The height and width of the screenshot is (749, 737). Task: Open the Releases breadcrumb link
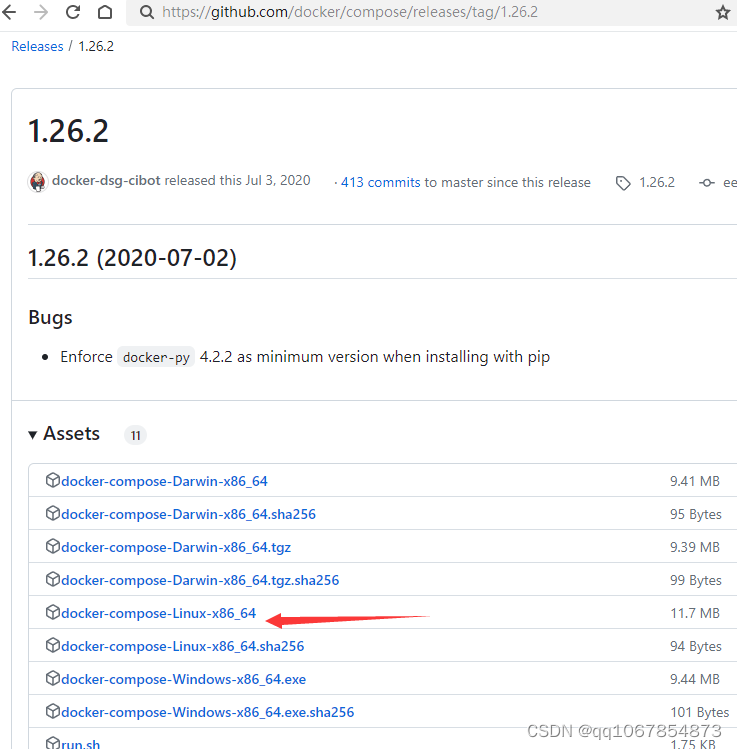point(37,46)
